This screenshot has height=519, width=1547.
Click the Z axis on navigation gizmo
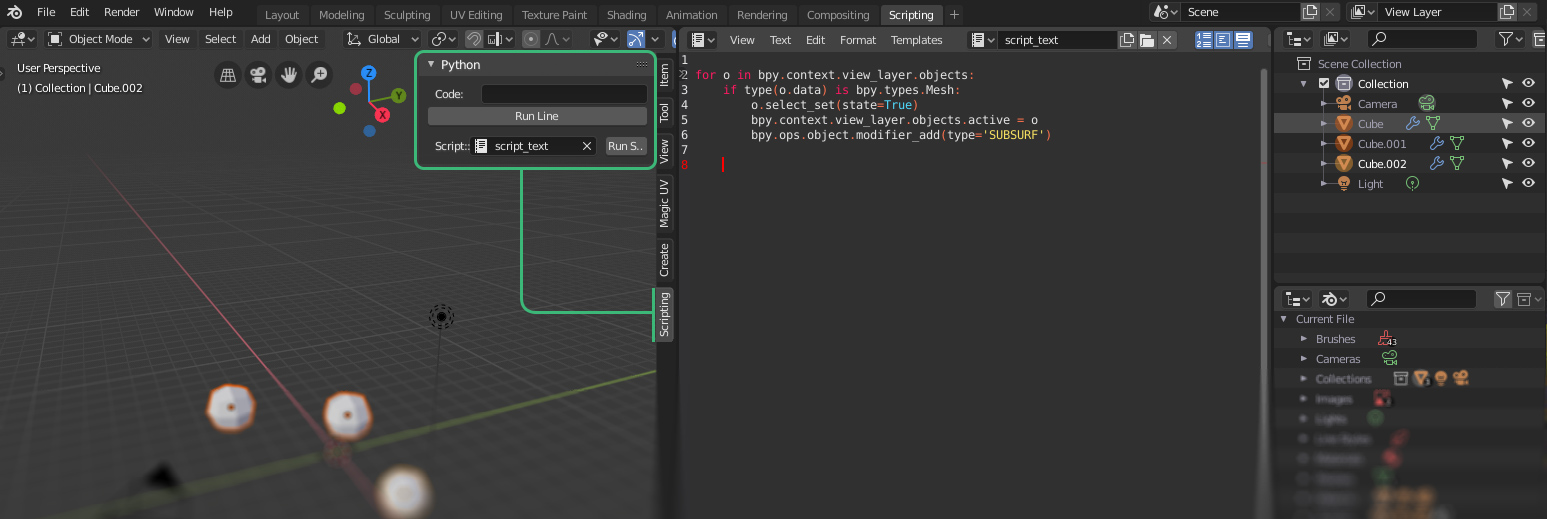369,73
